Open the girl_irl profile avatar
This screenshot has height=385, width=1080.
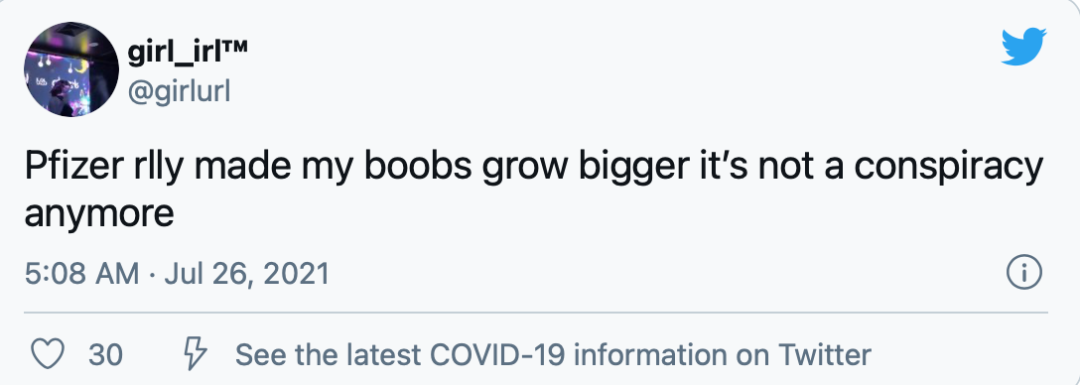[x=72, y=69]
